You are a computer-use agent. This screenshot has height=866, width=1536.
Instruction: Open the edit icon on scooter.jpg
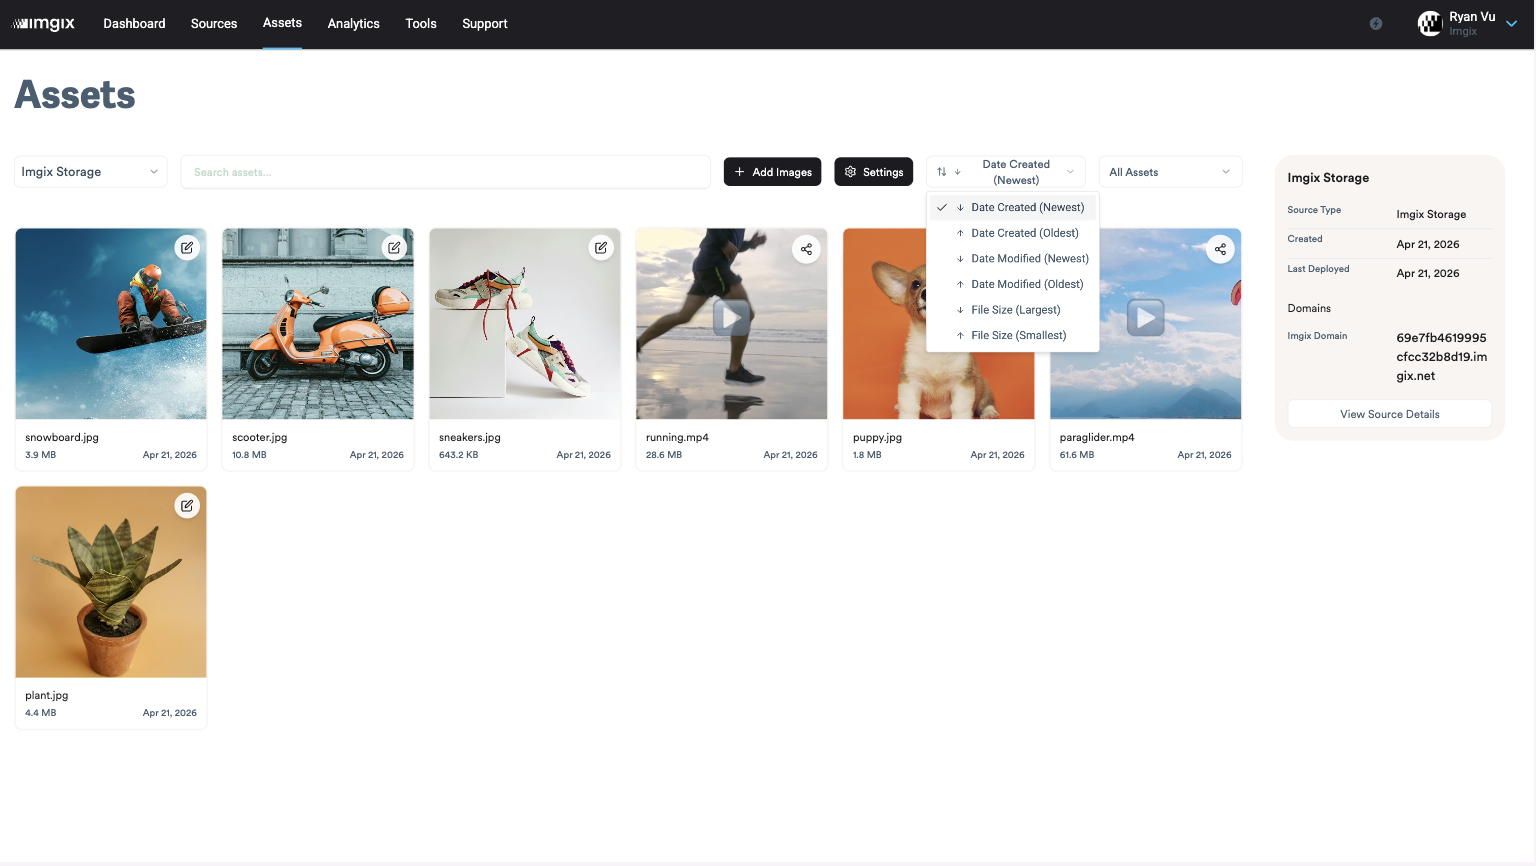(394, 247)
